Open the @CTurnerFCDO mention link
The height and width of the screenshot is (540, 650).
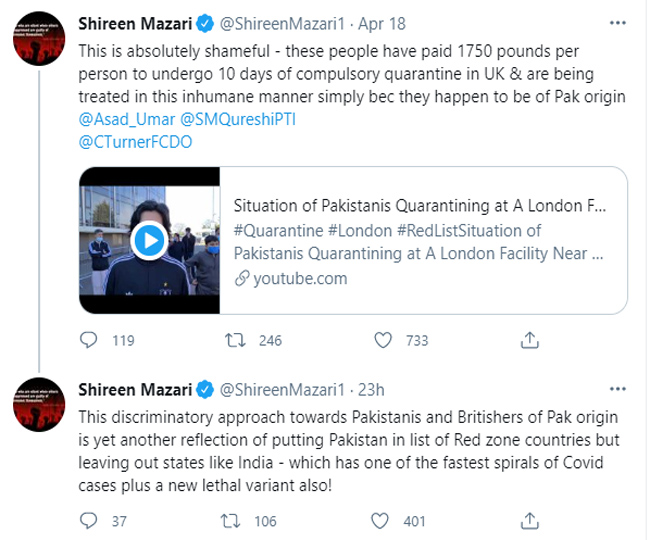[134, 142]
